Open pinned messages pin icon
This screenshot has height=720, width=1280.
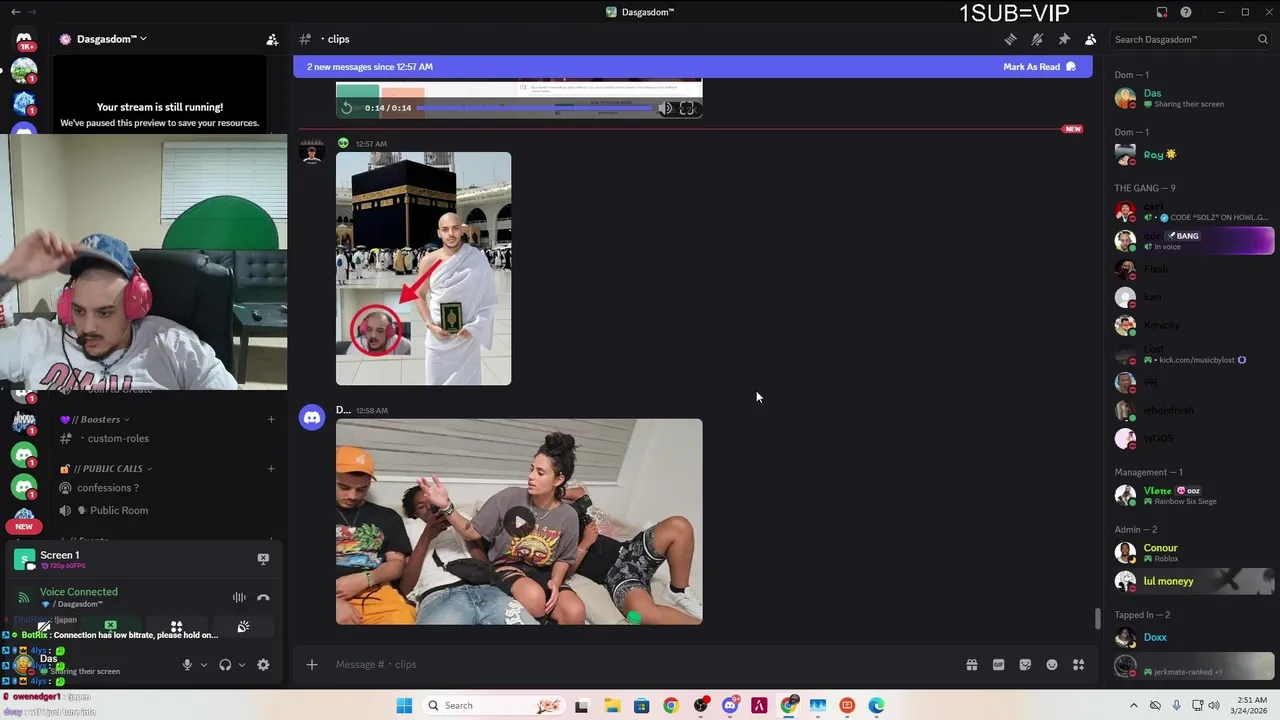pyautogui.click(x=1064, y=39)
